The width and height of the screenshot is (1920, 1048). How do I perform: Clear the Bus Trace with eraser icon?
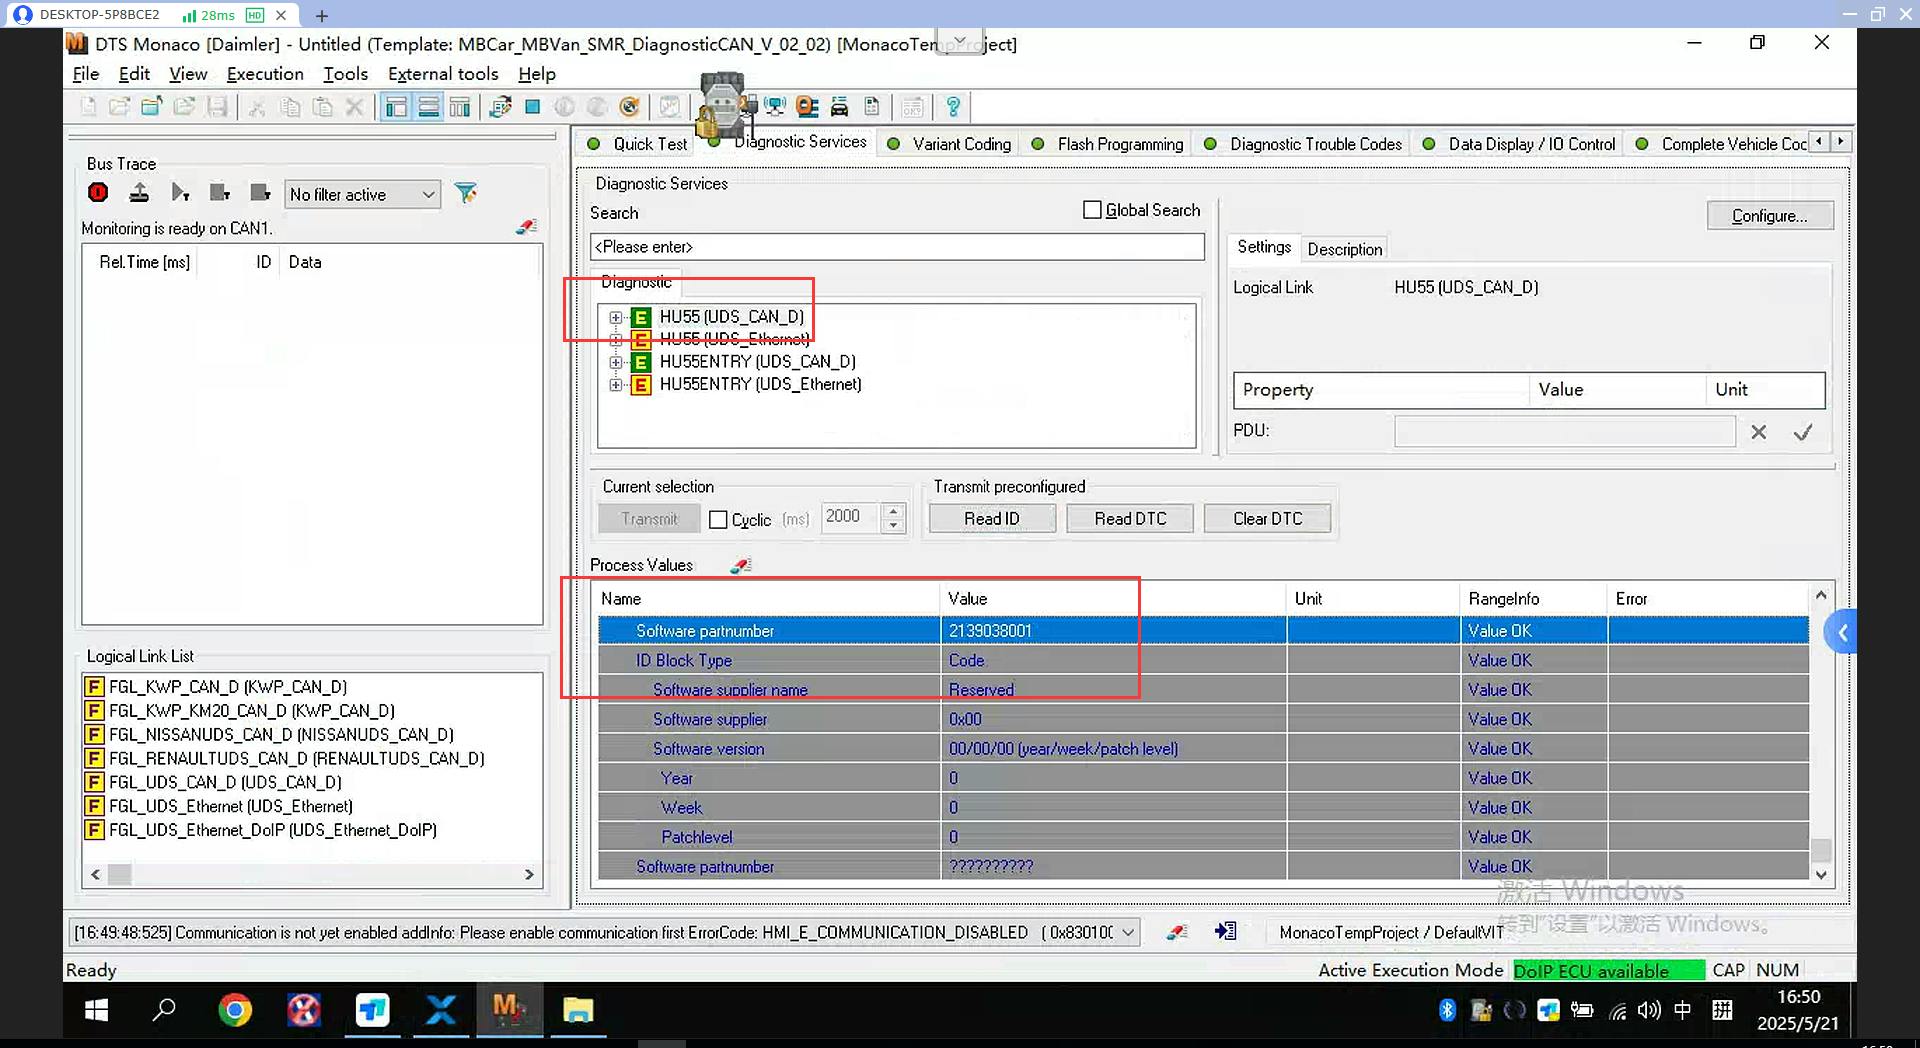tap(526, 227)
